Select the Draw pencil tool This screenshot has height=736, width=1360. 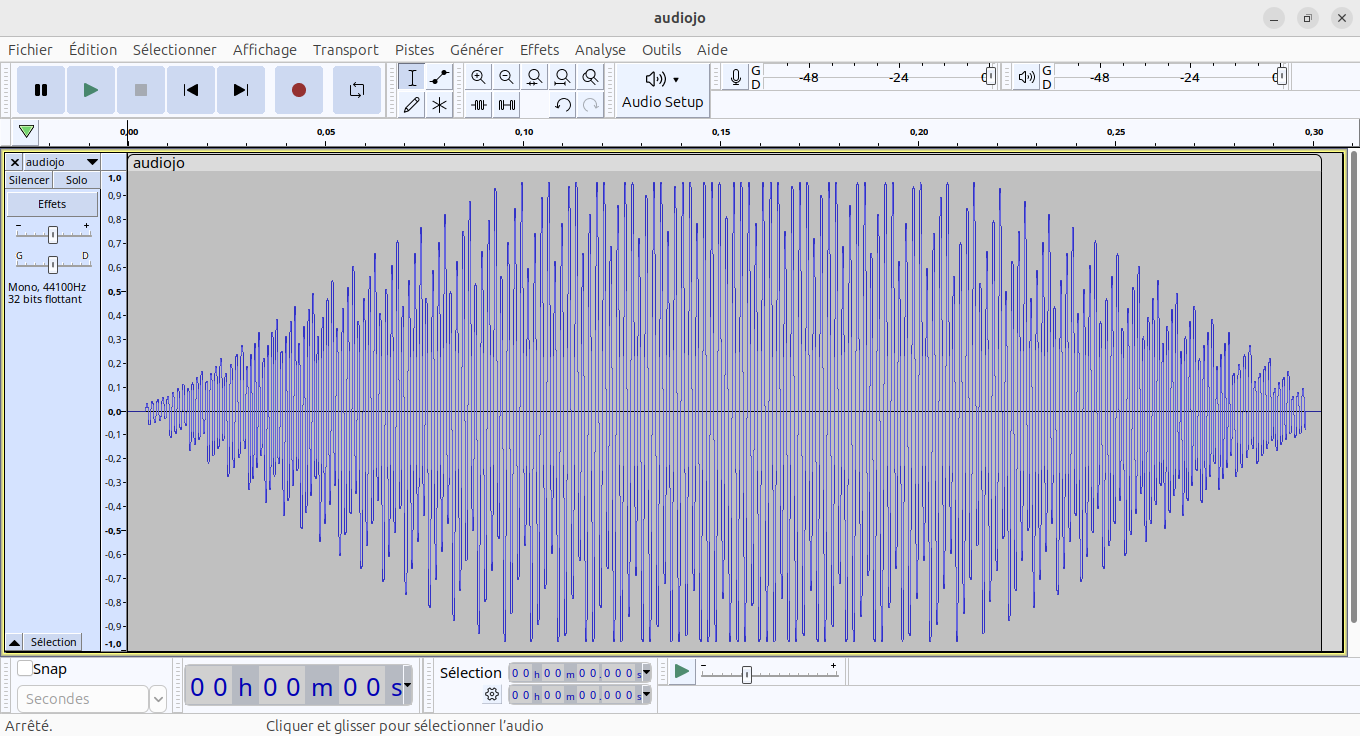point(411,104)
